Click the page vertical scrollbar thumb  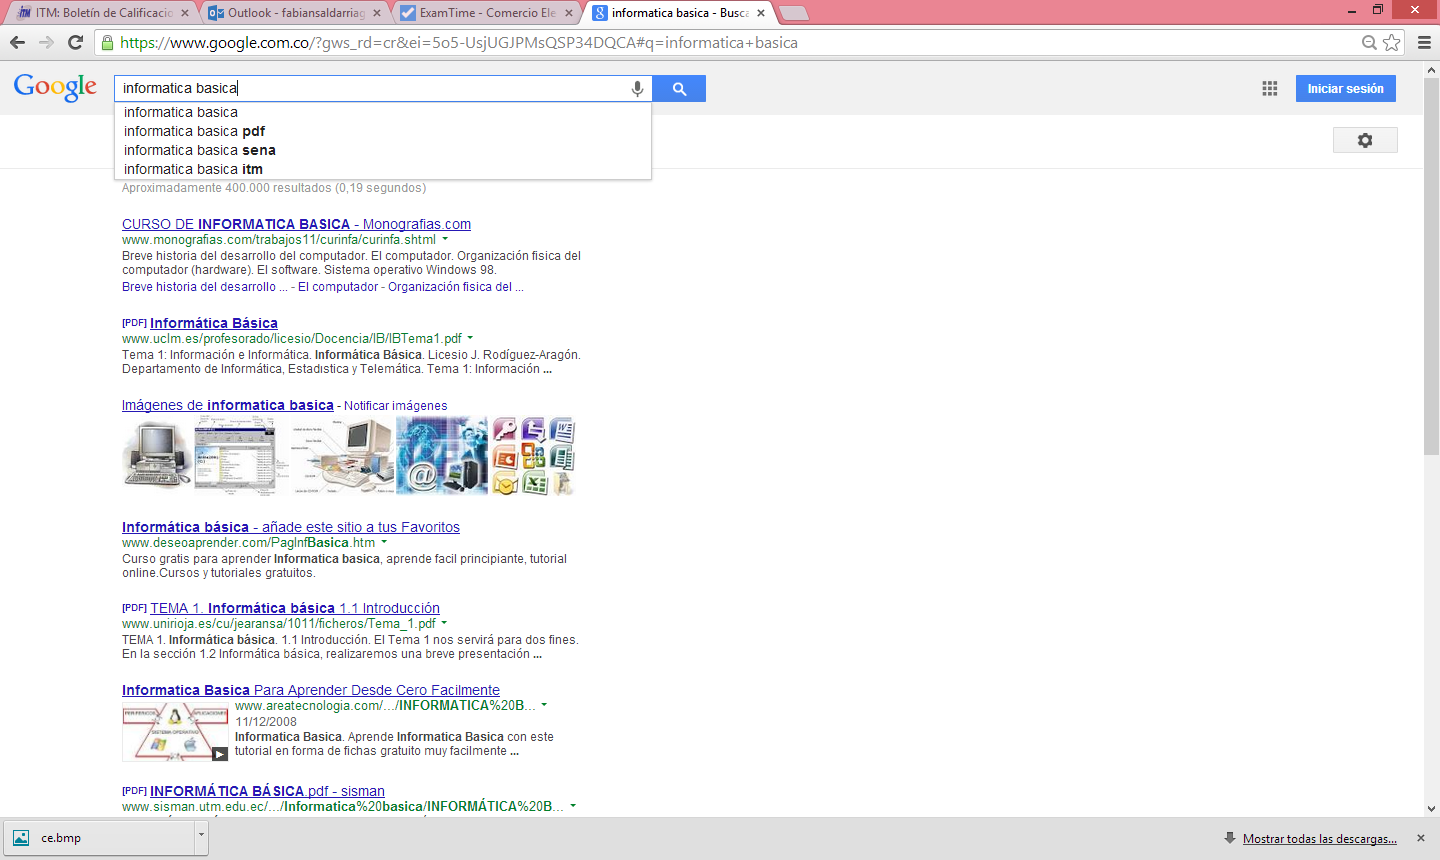click(1431, 265)
